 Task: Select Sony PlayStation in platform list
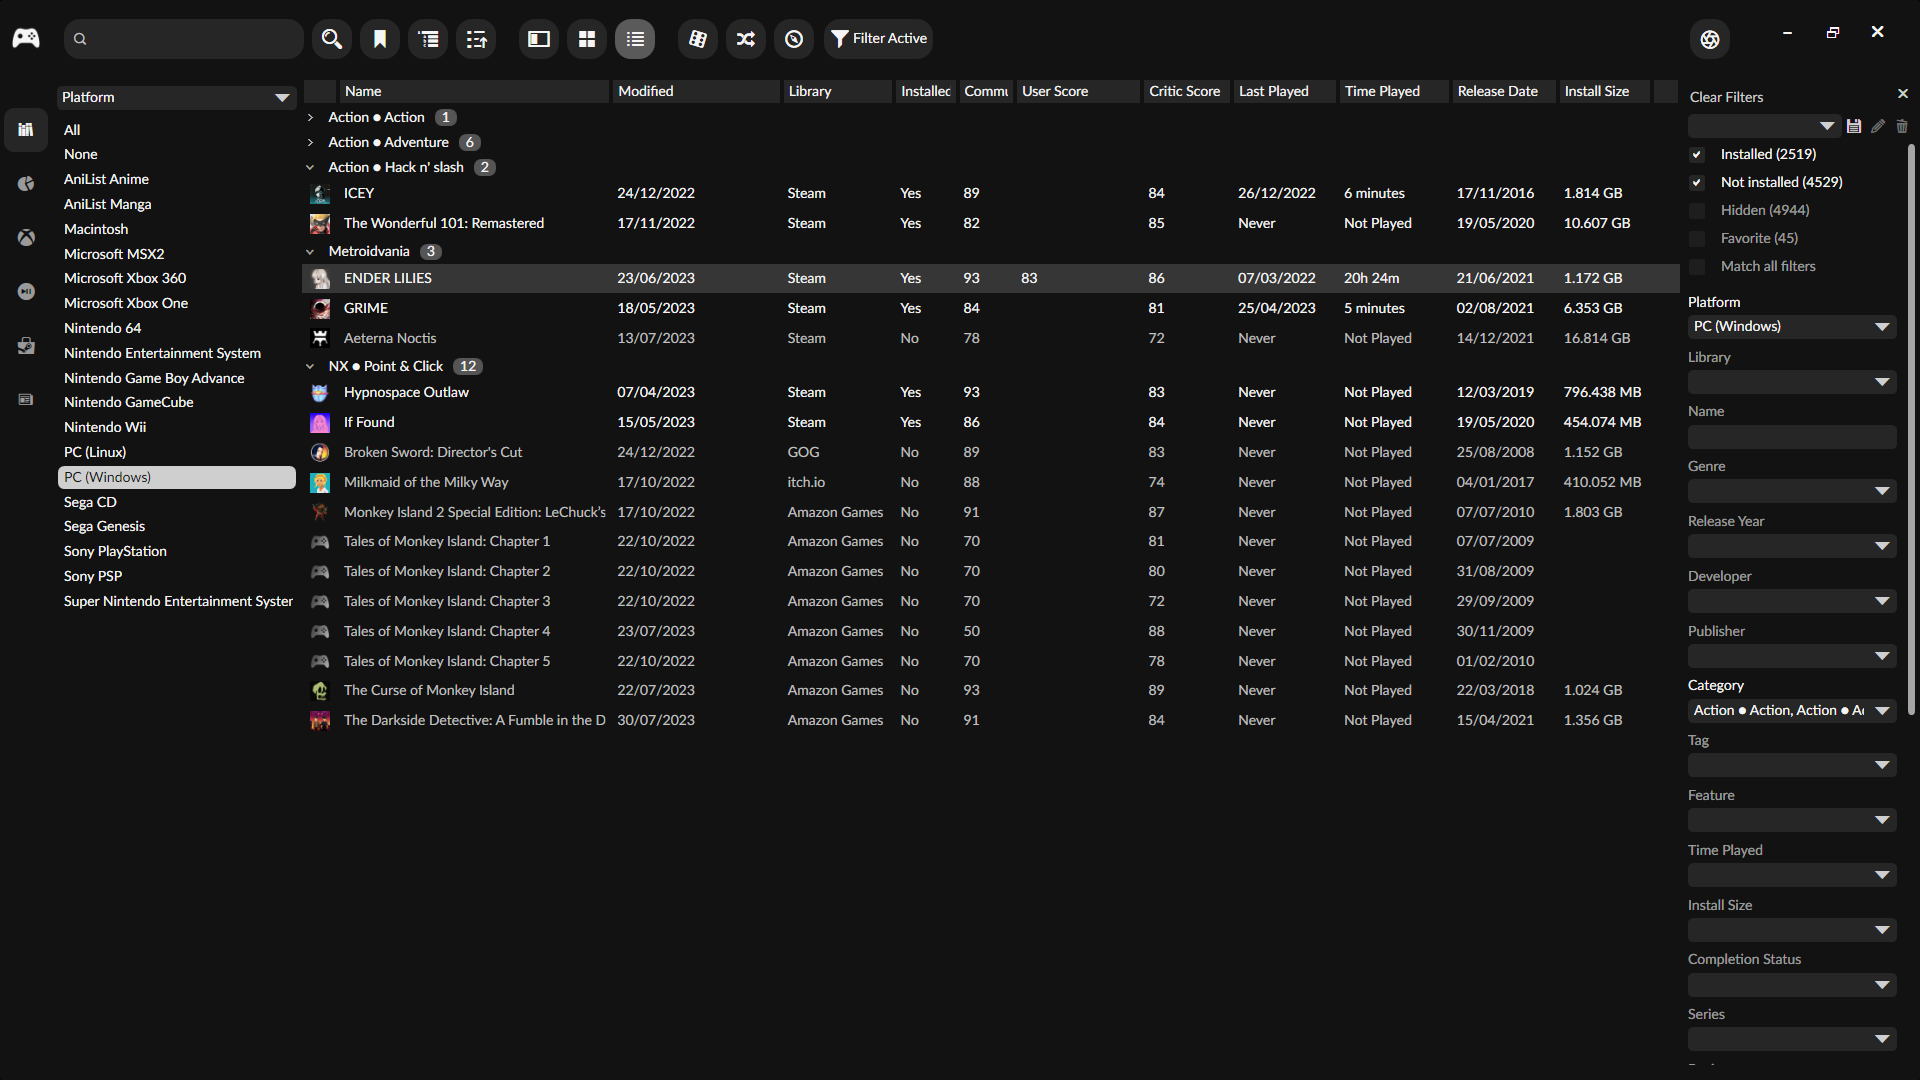pyautogui.click(x=115, y=551)
